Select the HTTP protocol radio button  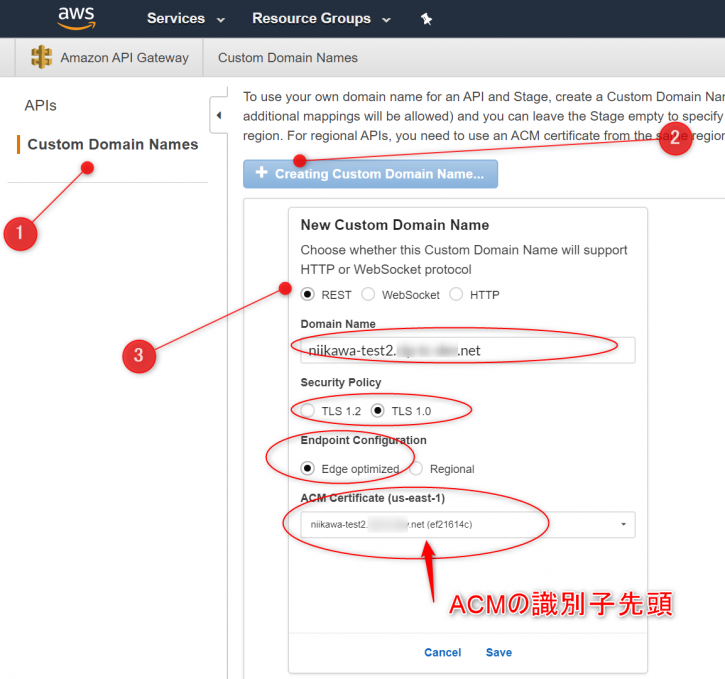(x=456, y=294)
